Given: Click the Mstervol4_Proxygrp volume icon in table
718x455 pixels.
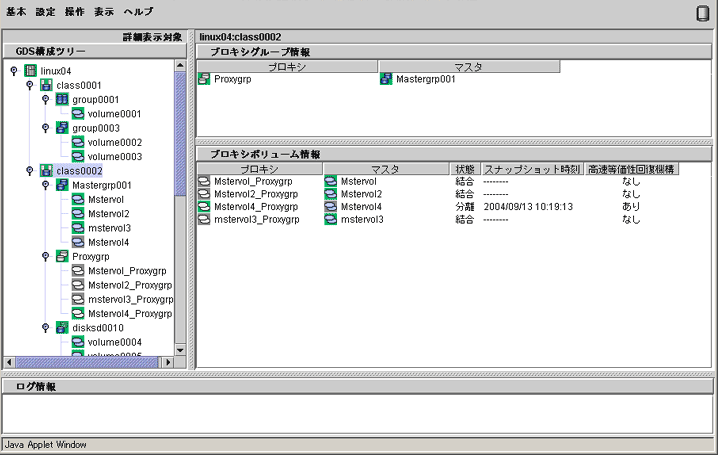Looking at the screenshot, I should [204, 207].
